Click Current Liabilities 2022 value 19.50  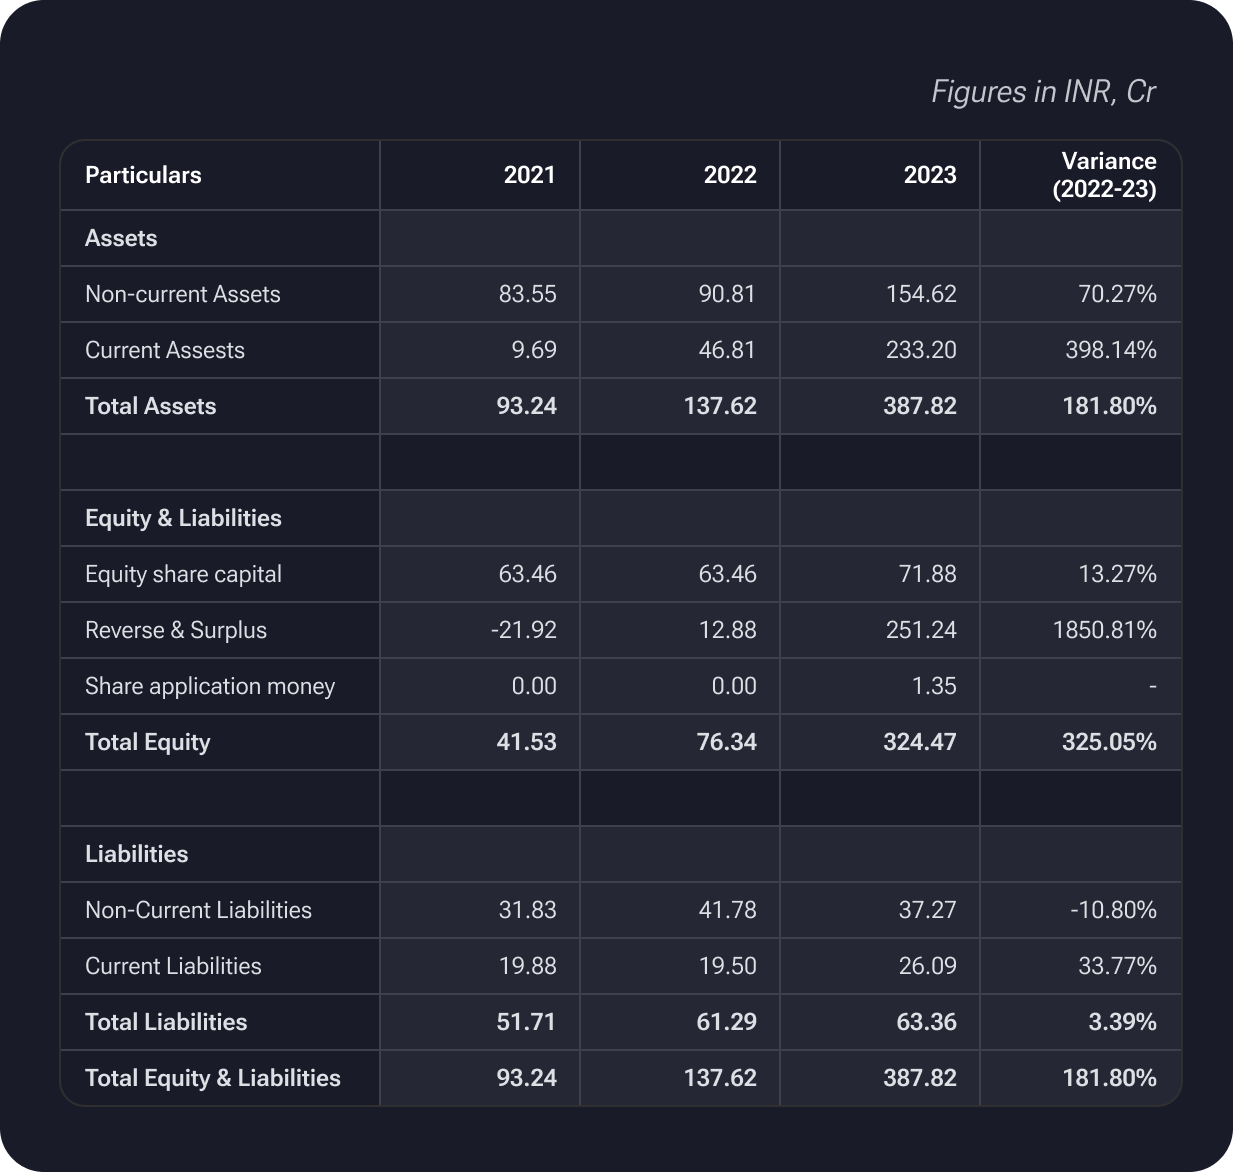coord(727,966)
